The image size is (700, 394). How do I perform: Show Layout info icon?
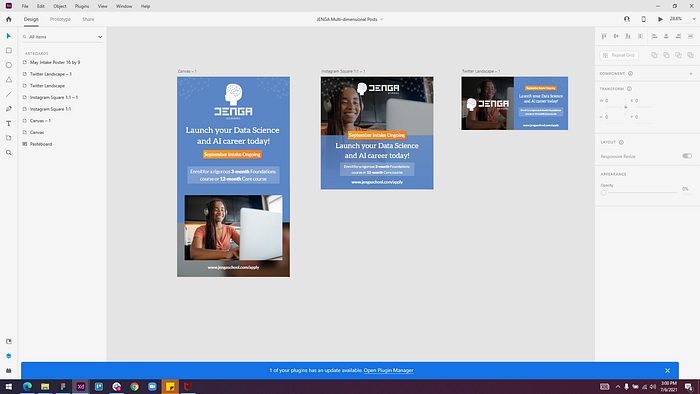(621, 142)
